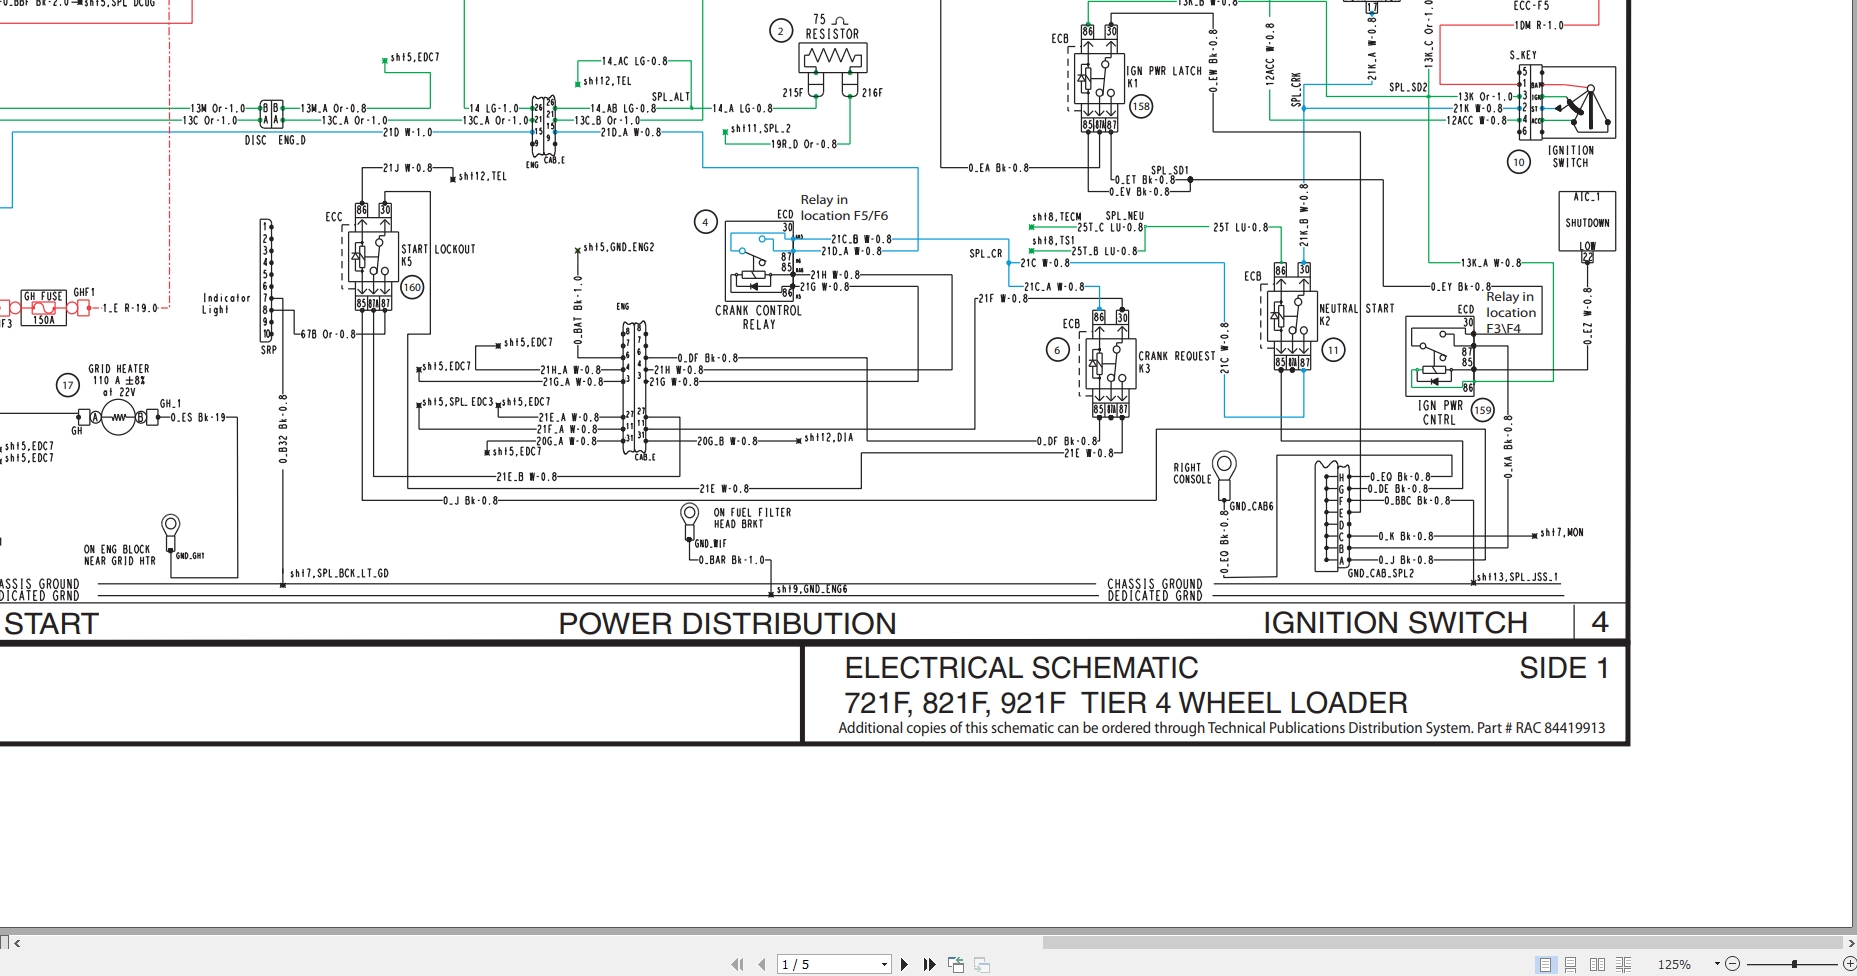This screenshot has width=1857, height=976.
Task: Go to the previous page
Action: coord(762,965)
